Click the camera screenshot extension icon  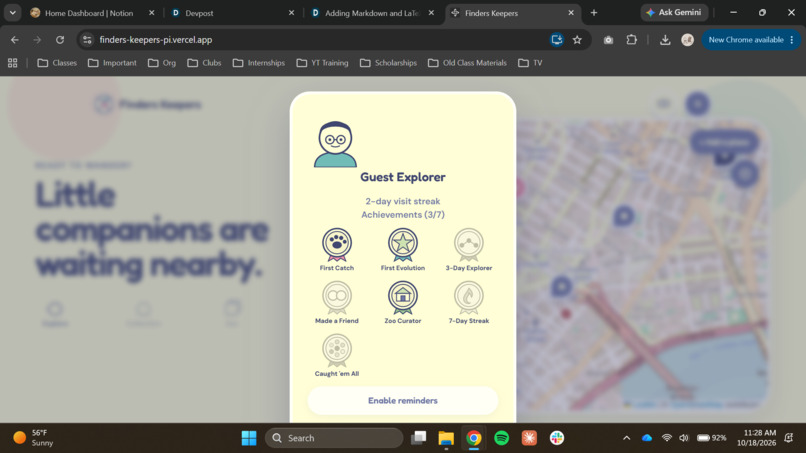[x=608, y=40]
